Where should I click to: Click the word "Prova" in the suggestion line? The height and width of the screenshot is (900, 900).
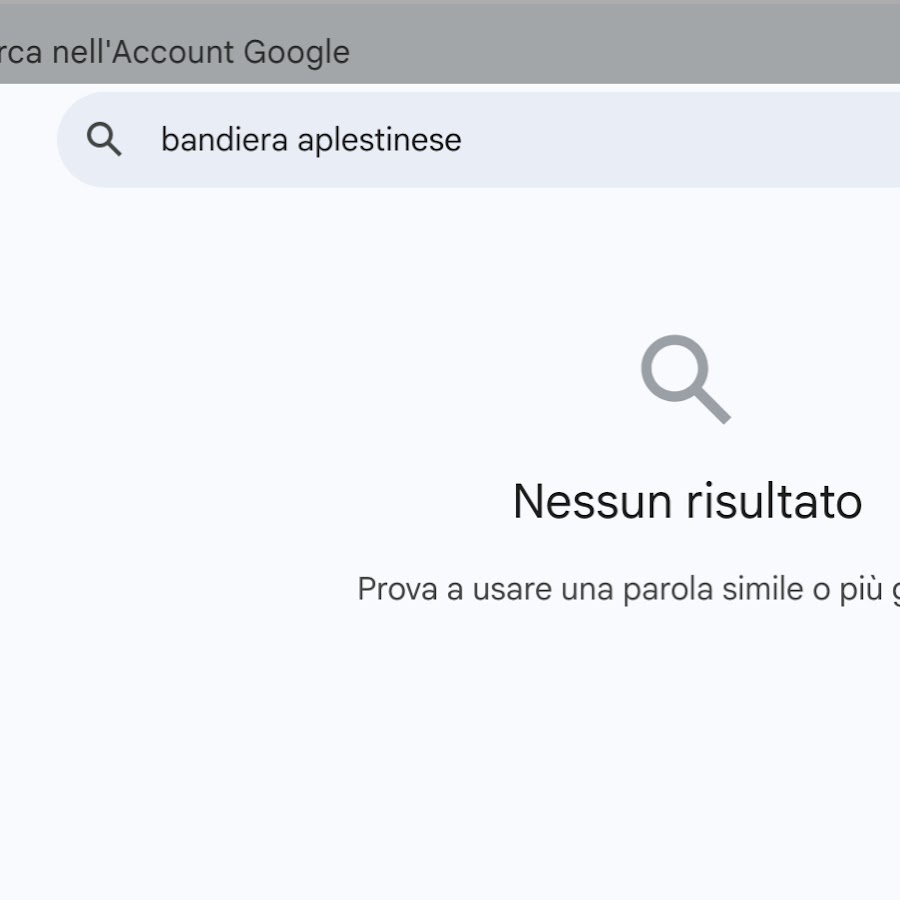click(397, 589)
